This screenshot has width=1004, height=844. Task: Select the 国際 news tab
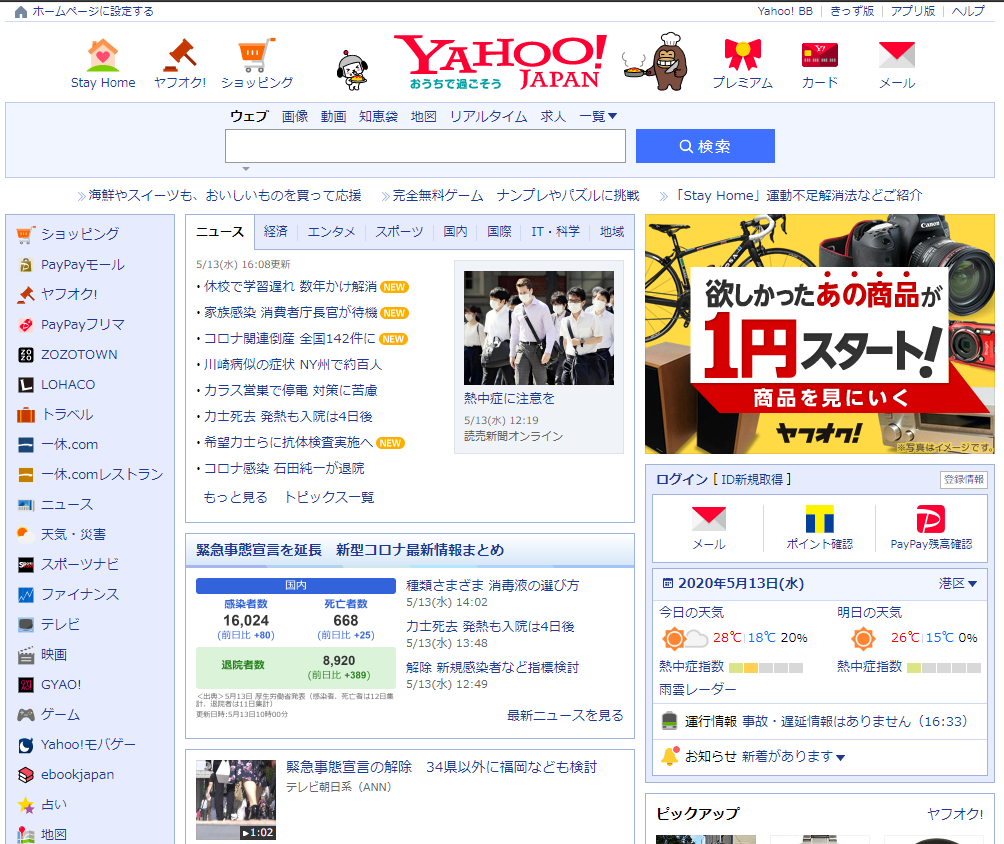coord(499,232)
